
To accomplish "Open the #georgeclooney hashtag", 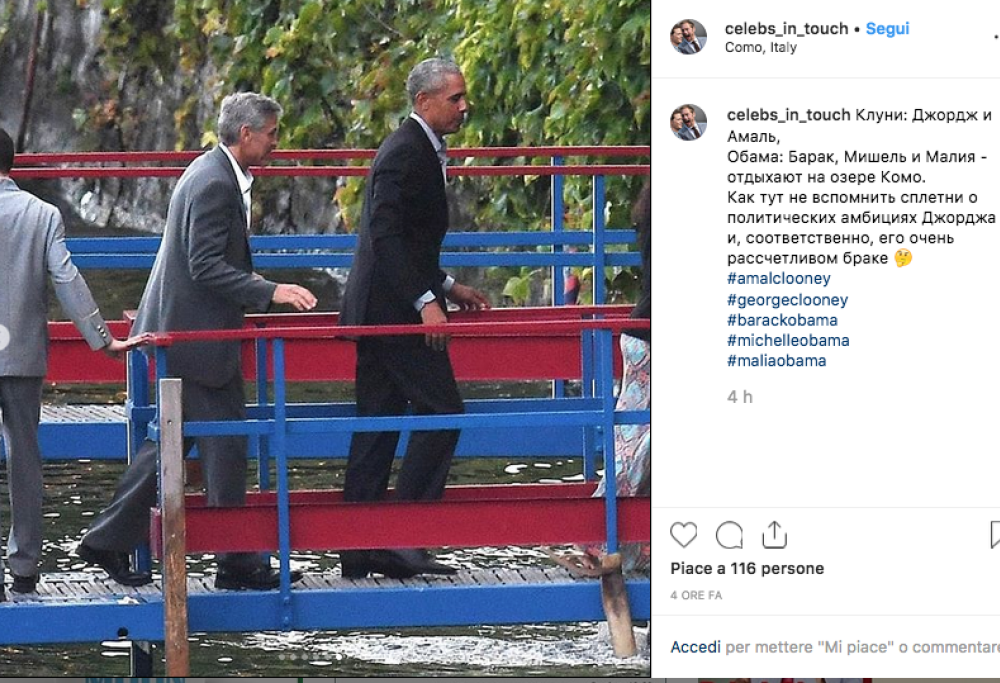I will tap(788, 300).
